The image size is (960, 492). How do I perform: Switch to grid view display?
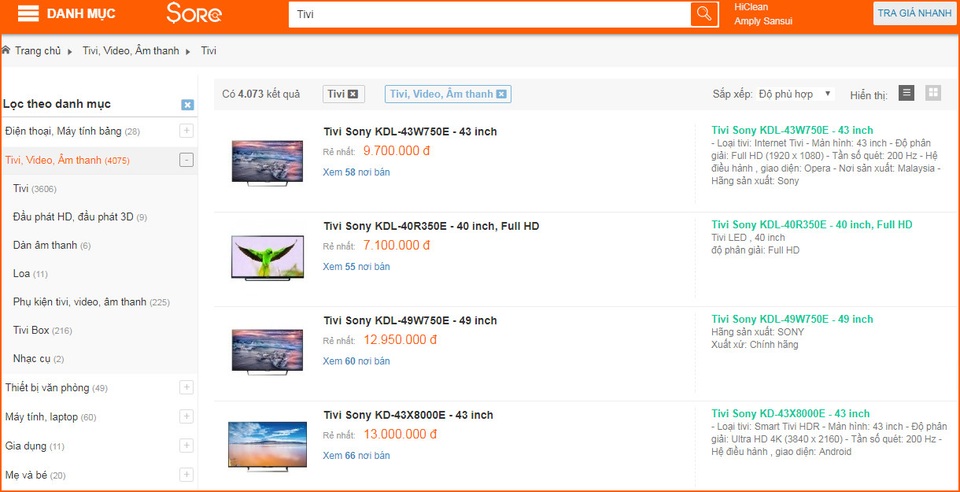(933, 93)
